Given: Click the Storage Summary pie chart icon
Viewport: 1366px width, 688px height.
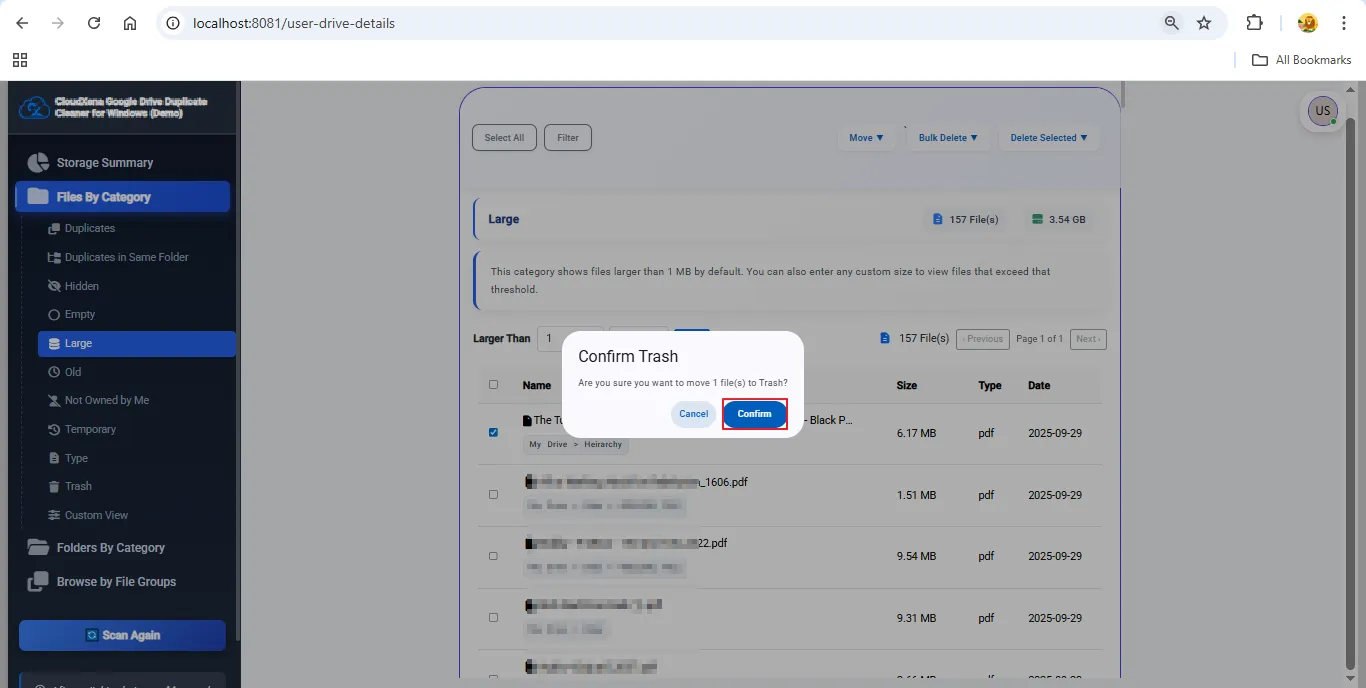Looking at the screenshot, I should (38, 162).
